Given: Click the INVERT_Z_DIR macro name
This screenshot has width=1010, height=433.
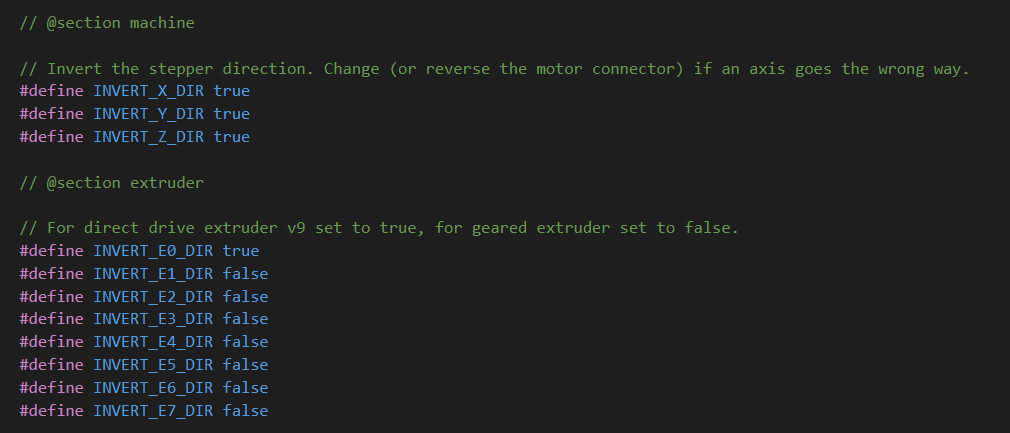Looking at the screenshot, I should (x=149, y=137).
